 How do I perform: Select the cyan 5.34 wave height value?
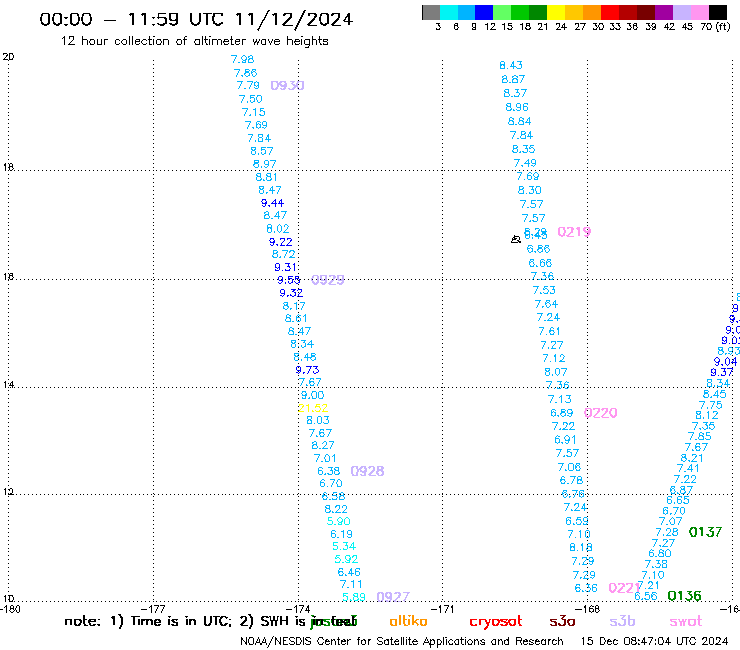pyautogui.click(x=344, y=546)
